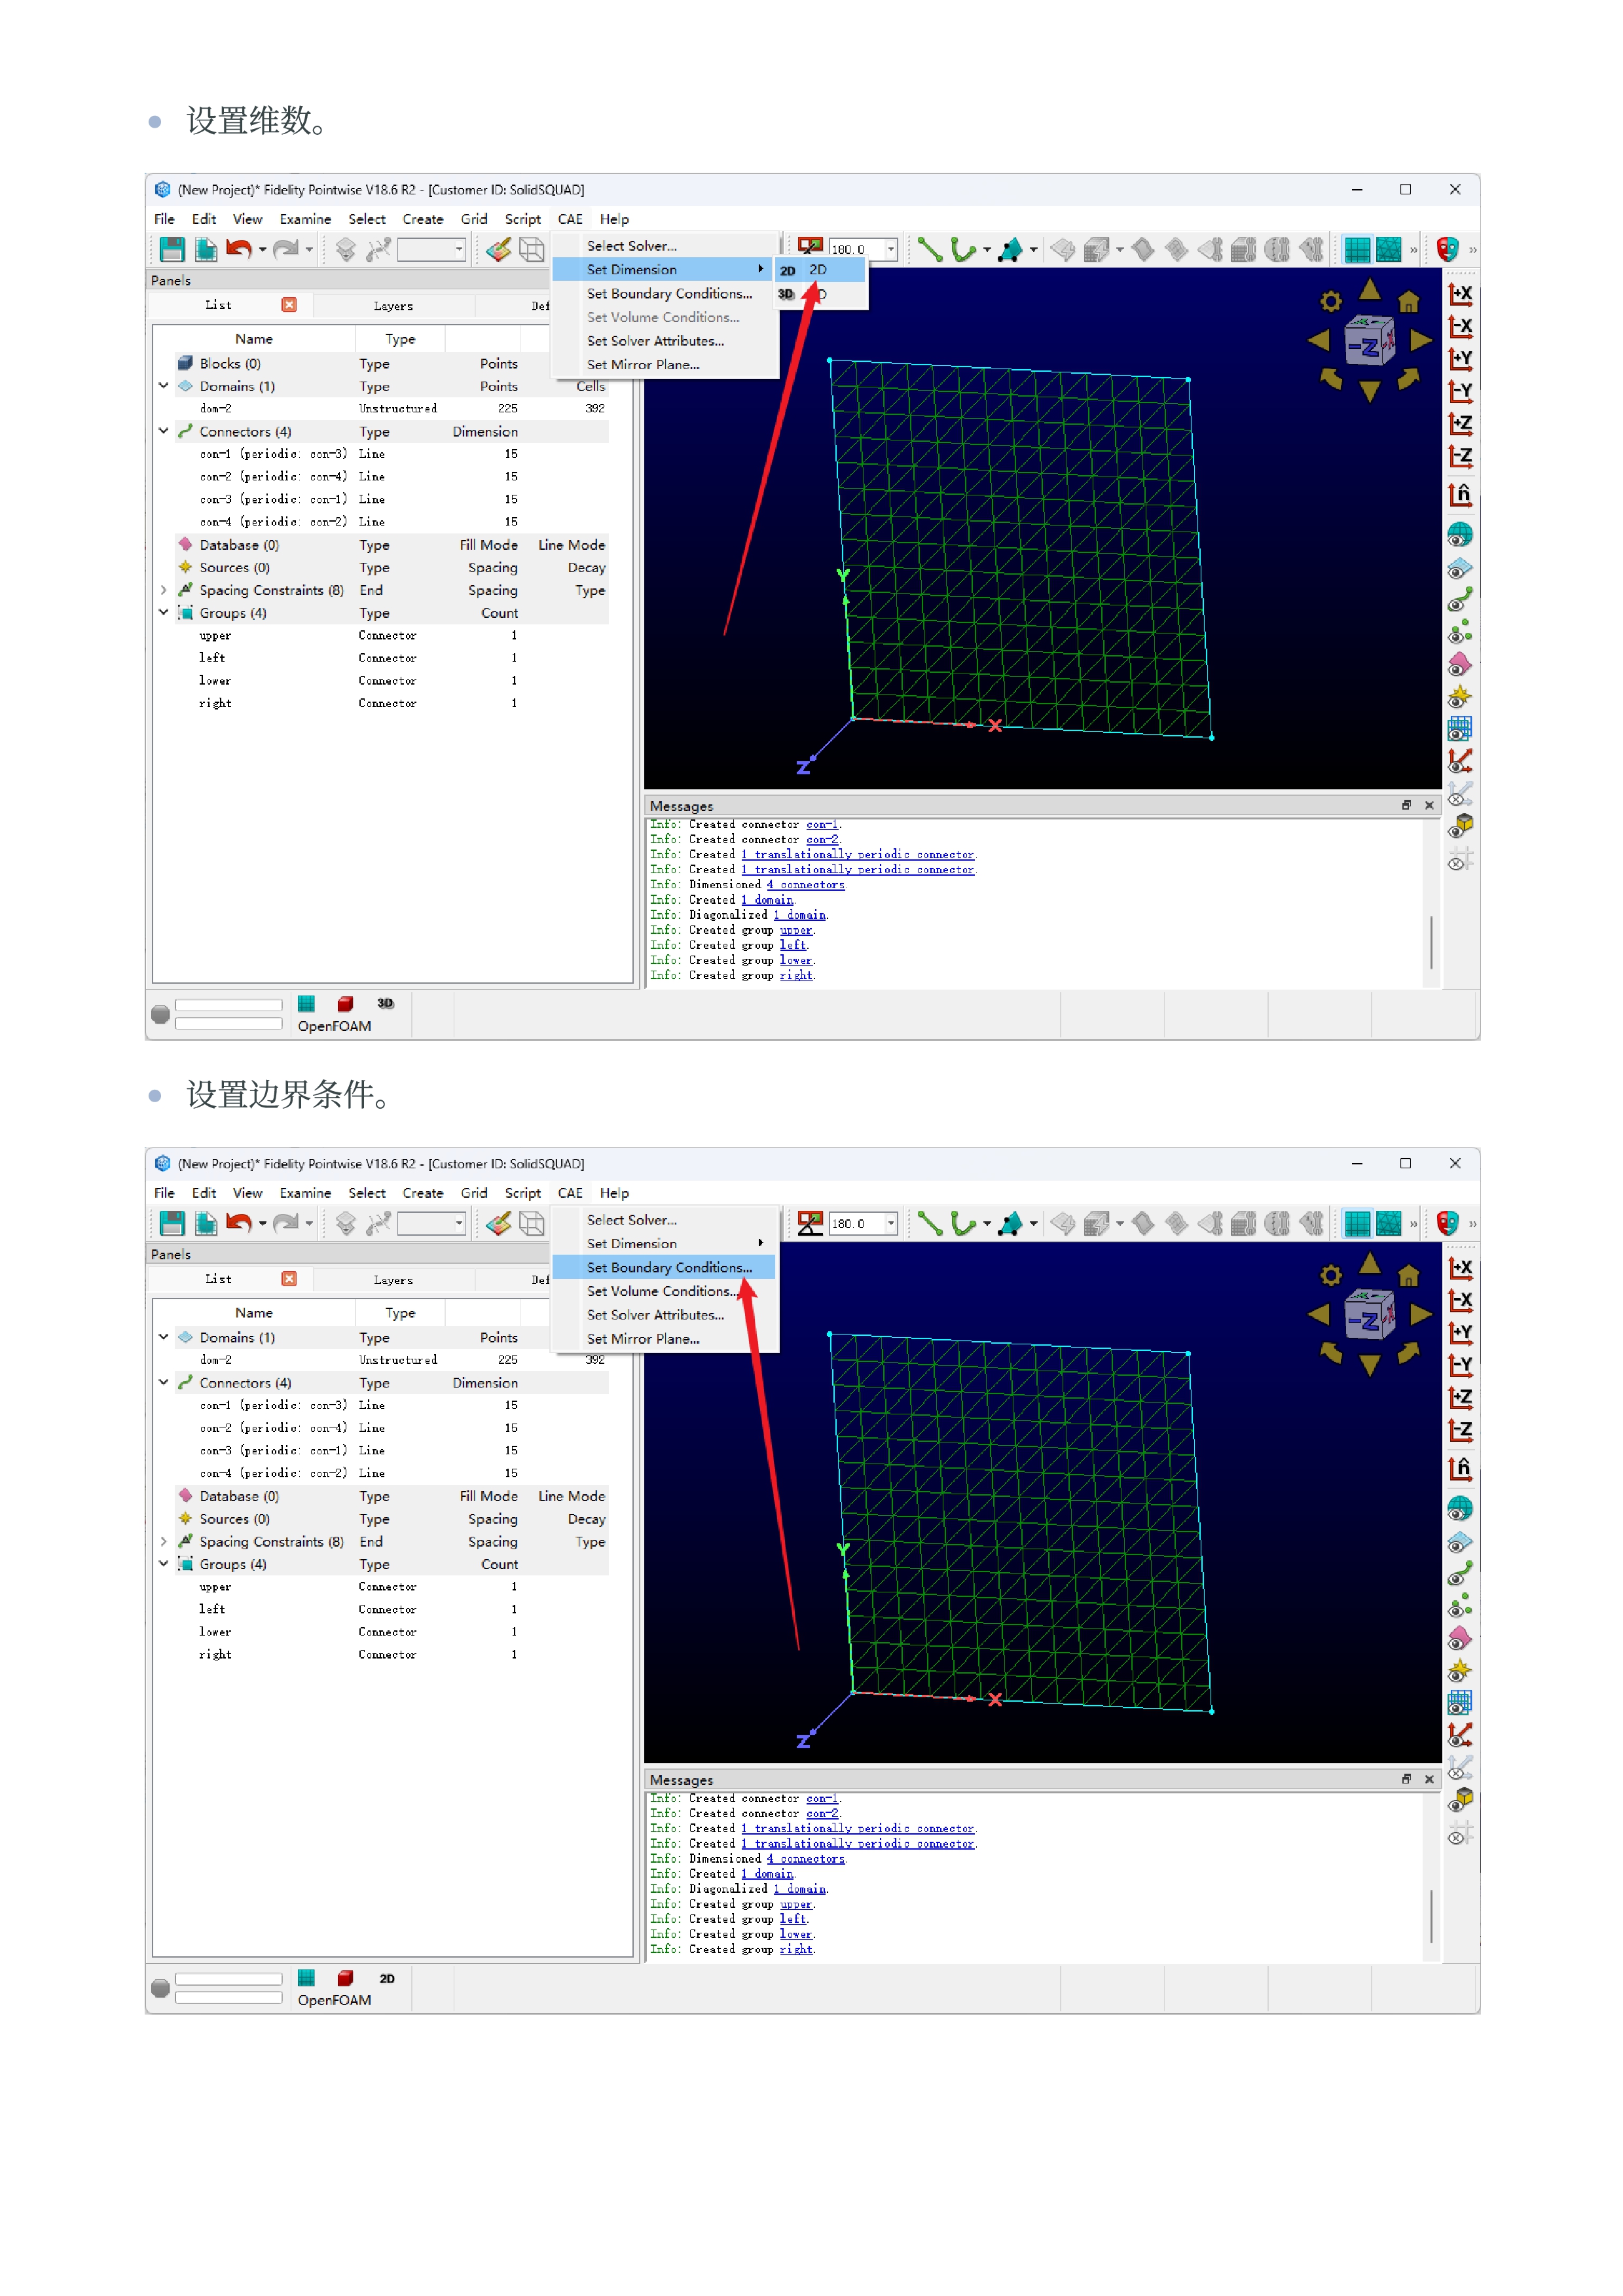Click top screenshot status bar progress bar
Screen dimensions: 1623x2296
[x=229, y=1005]
